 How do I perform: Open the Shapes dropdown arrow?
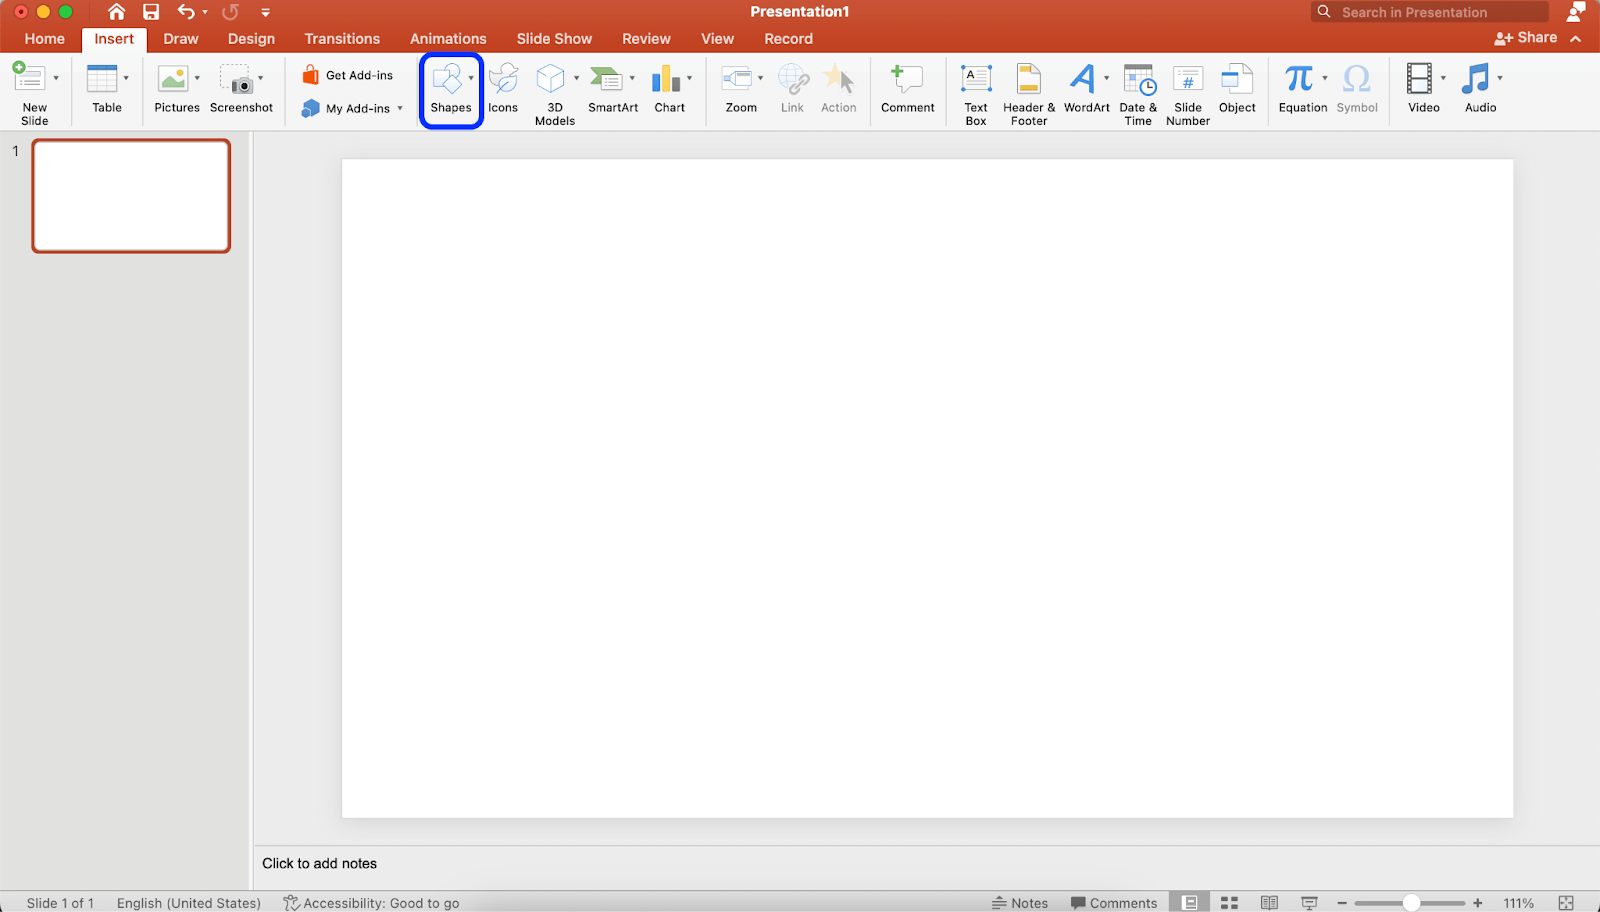469,77
